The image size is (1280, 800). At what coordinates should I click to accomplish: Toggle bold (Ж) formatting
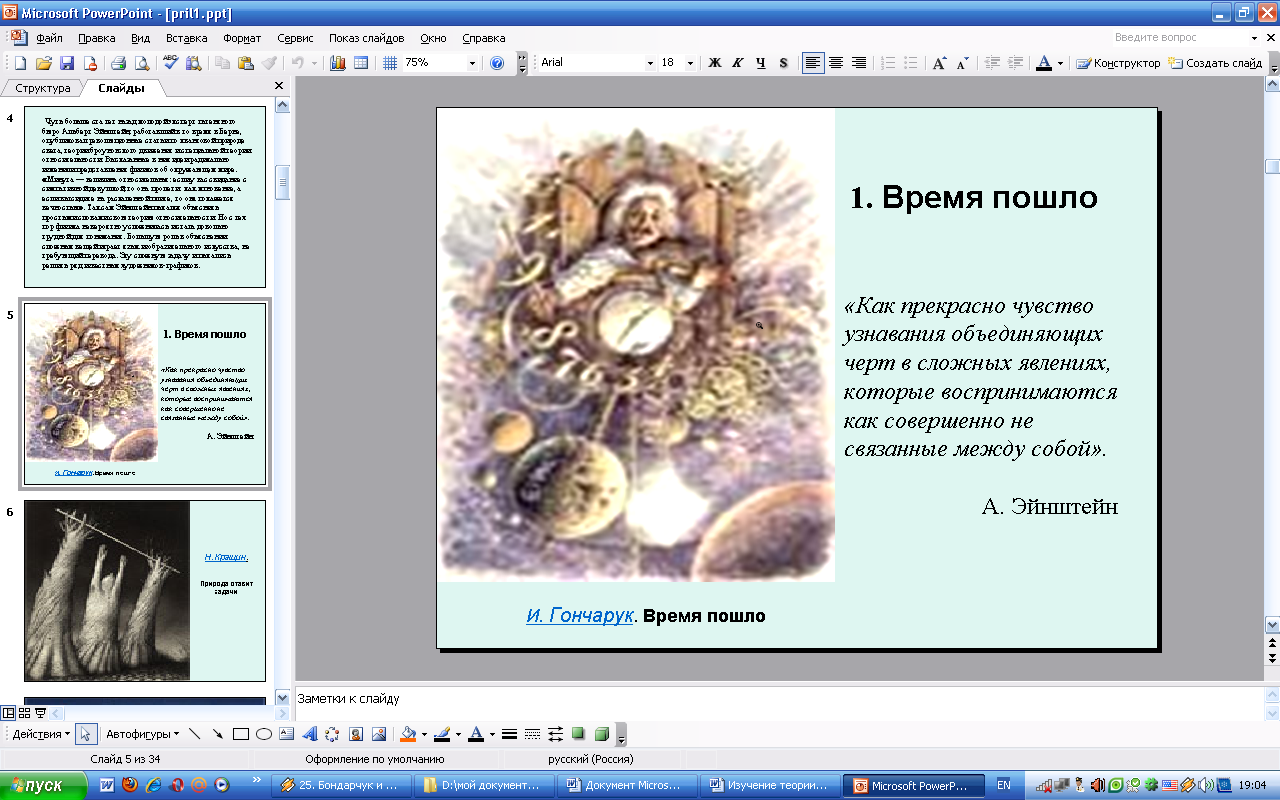tap(715, 63)
